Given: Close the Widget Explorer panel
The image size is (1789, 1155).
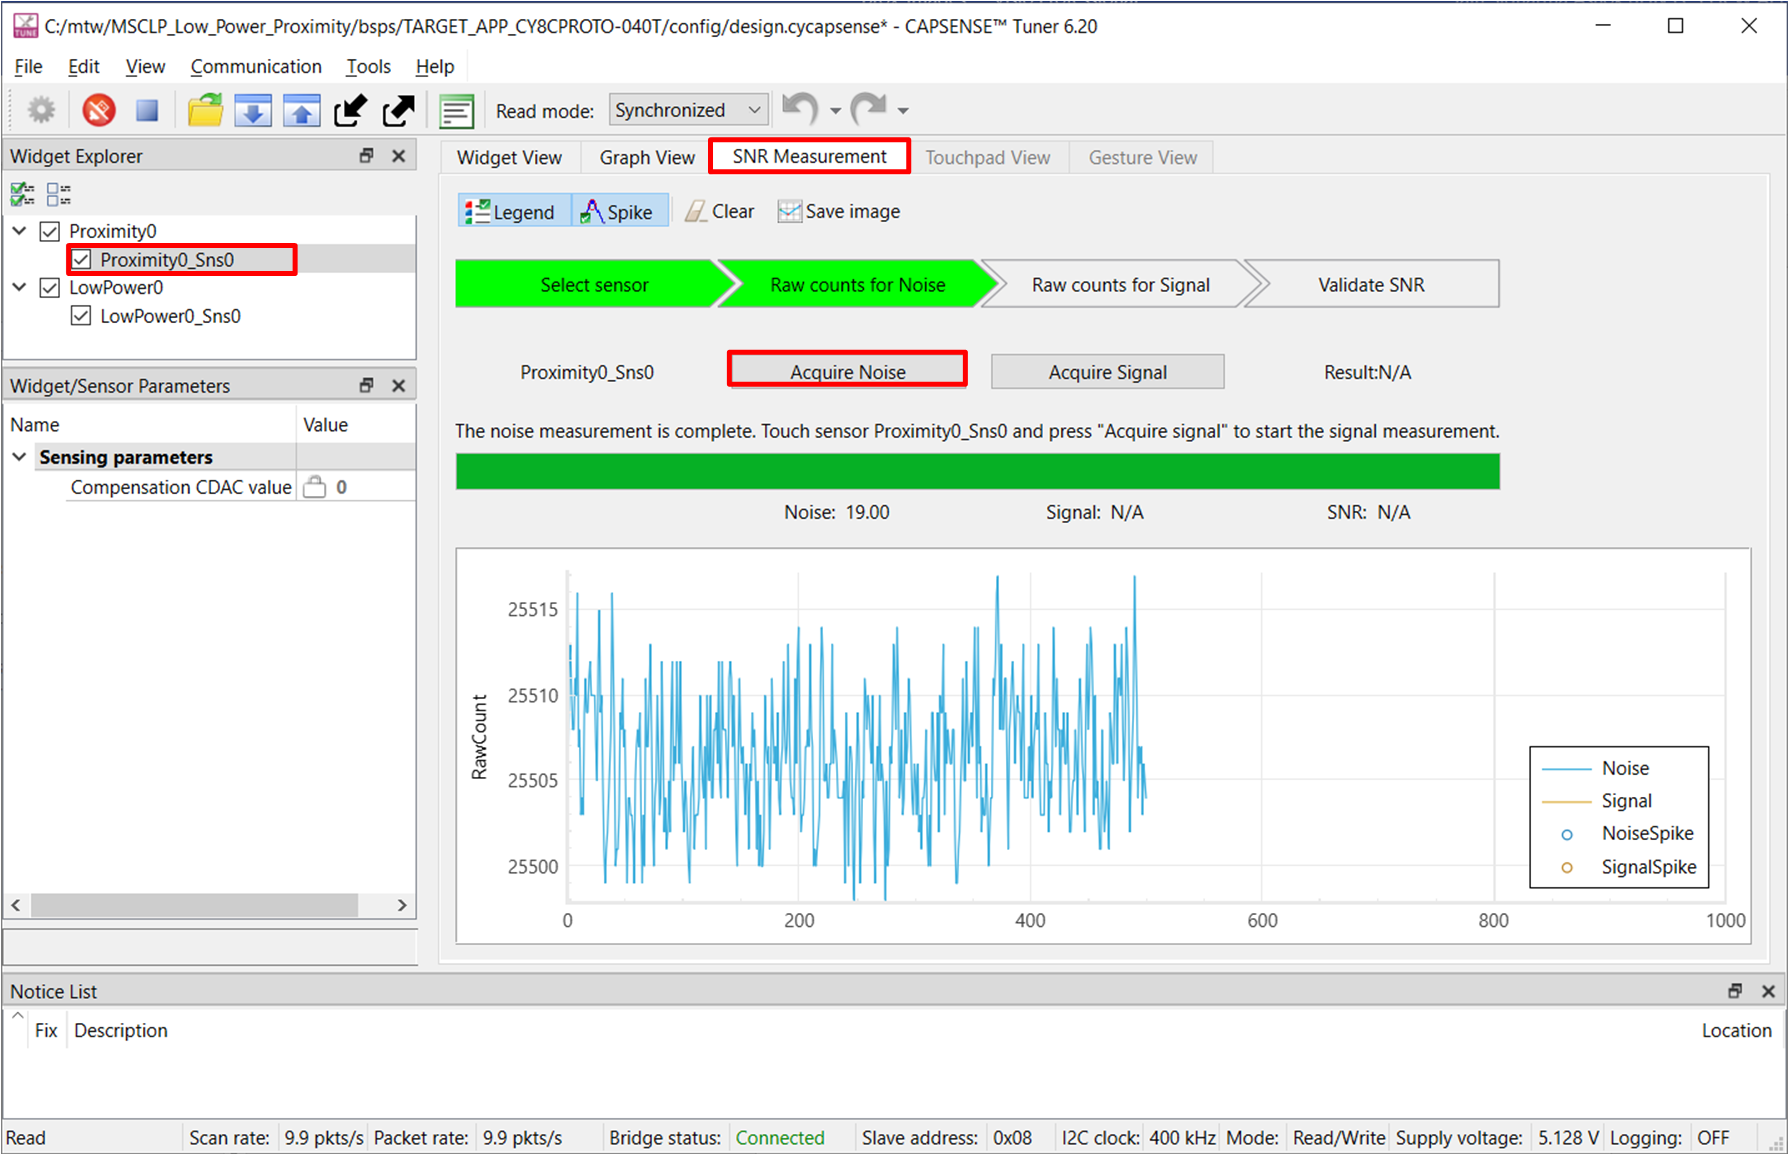Looking at the screenshot, I should (398, 156).
